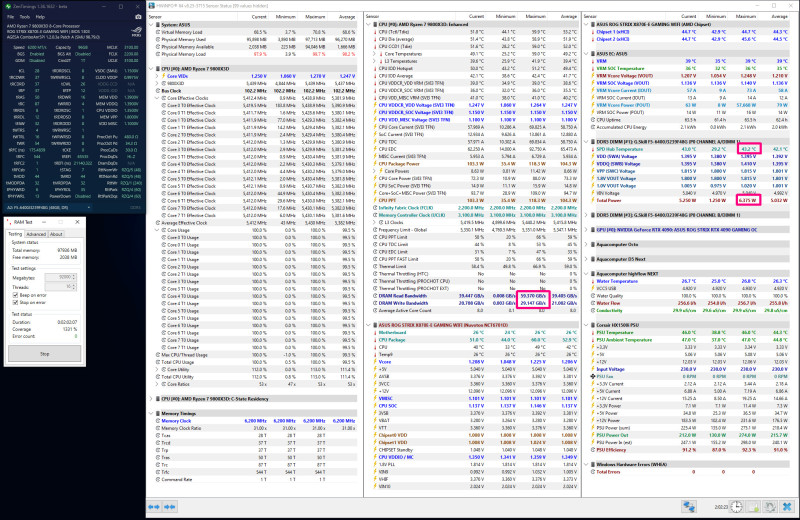Select Physical Memory Load row
Screen dimensions: 800x520
[255, 54]
